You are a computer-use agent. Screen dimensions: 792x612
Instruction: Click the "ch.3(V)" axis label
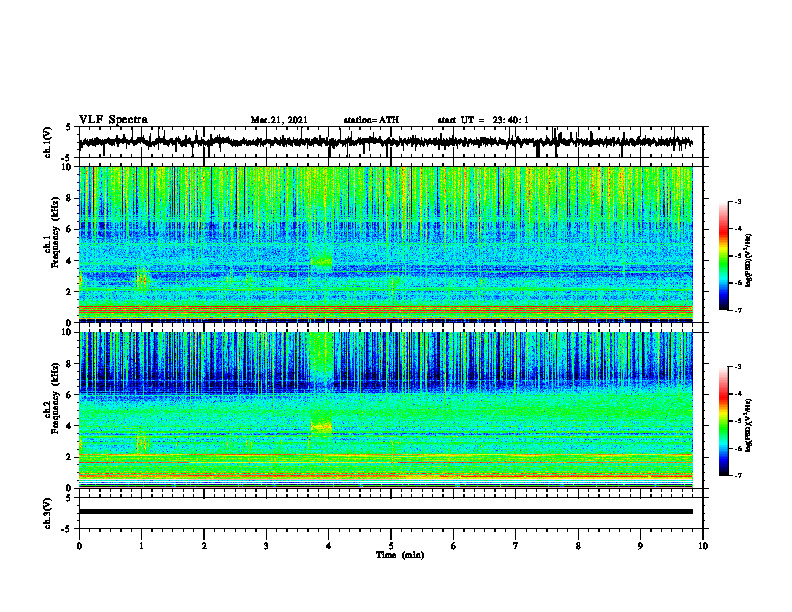pos(48,513)
